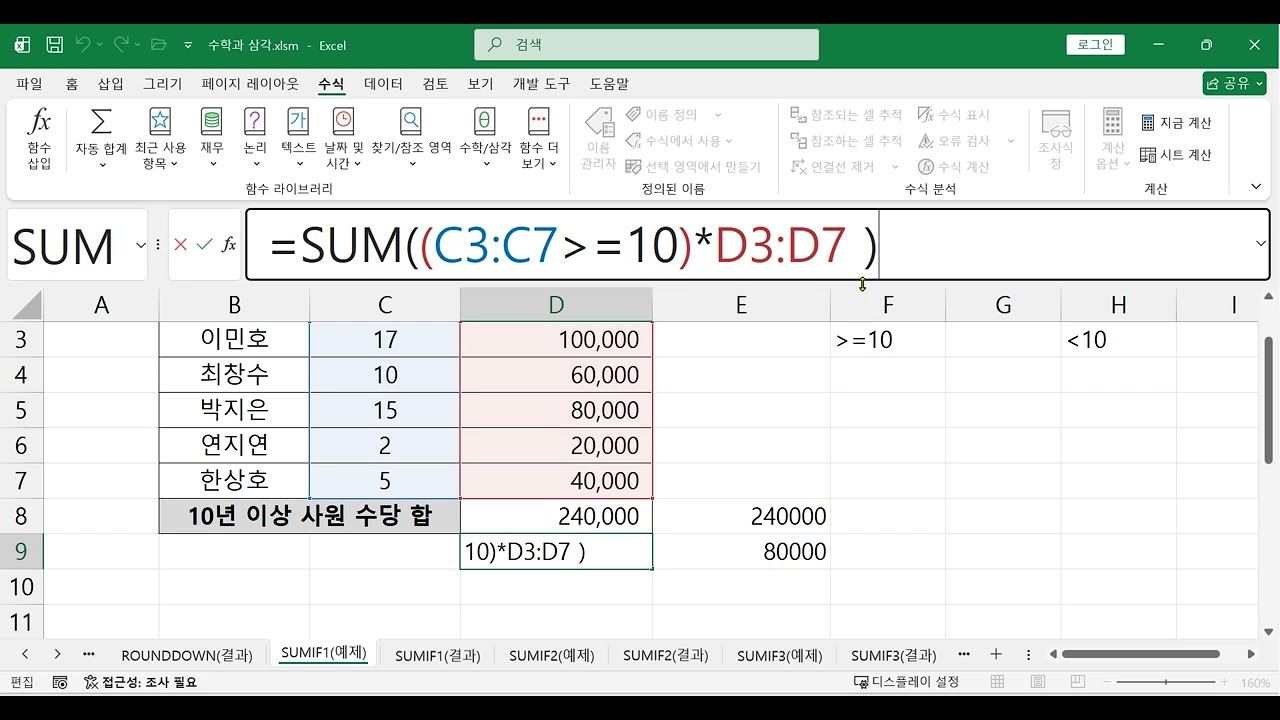Click Calculate Sheet (시트 계산)

[x=1176, y=155]
